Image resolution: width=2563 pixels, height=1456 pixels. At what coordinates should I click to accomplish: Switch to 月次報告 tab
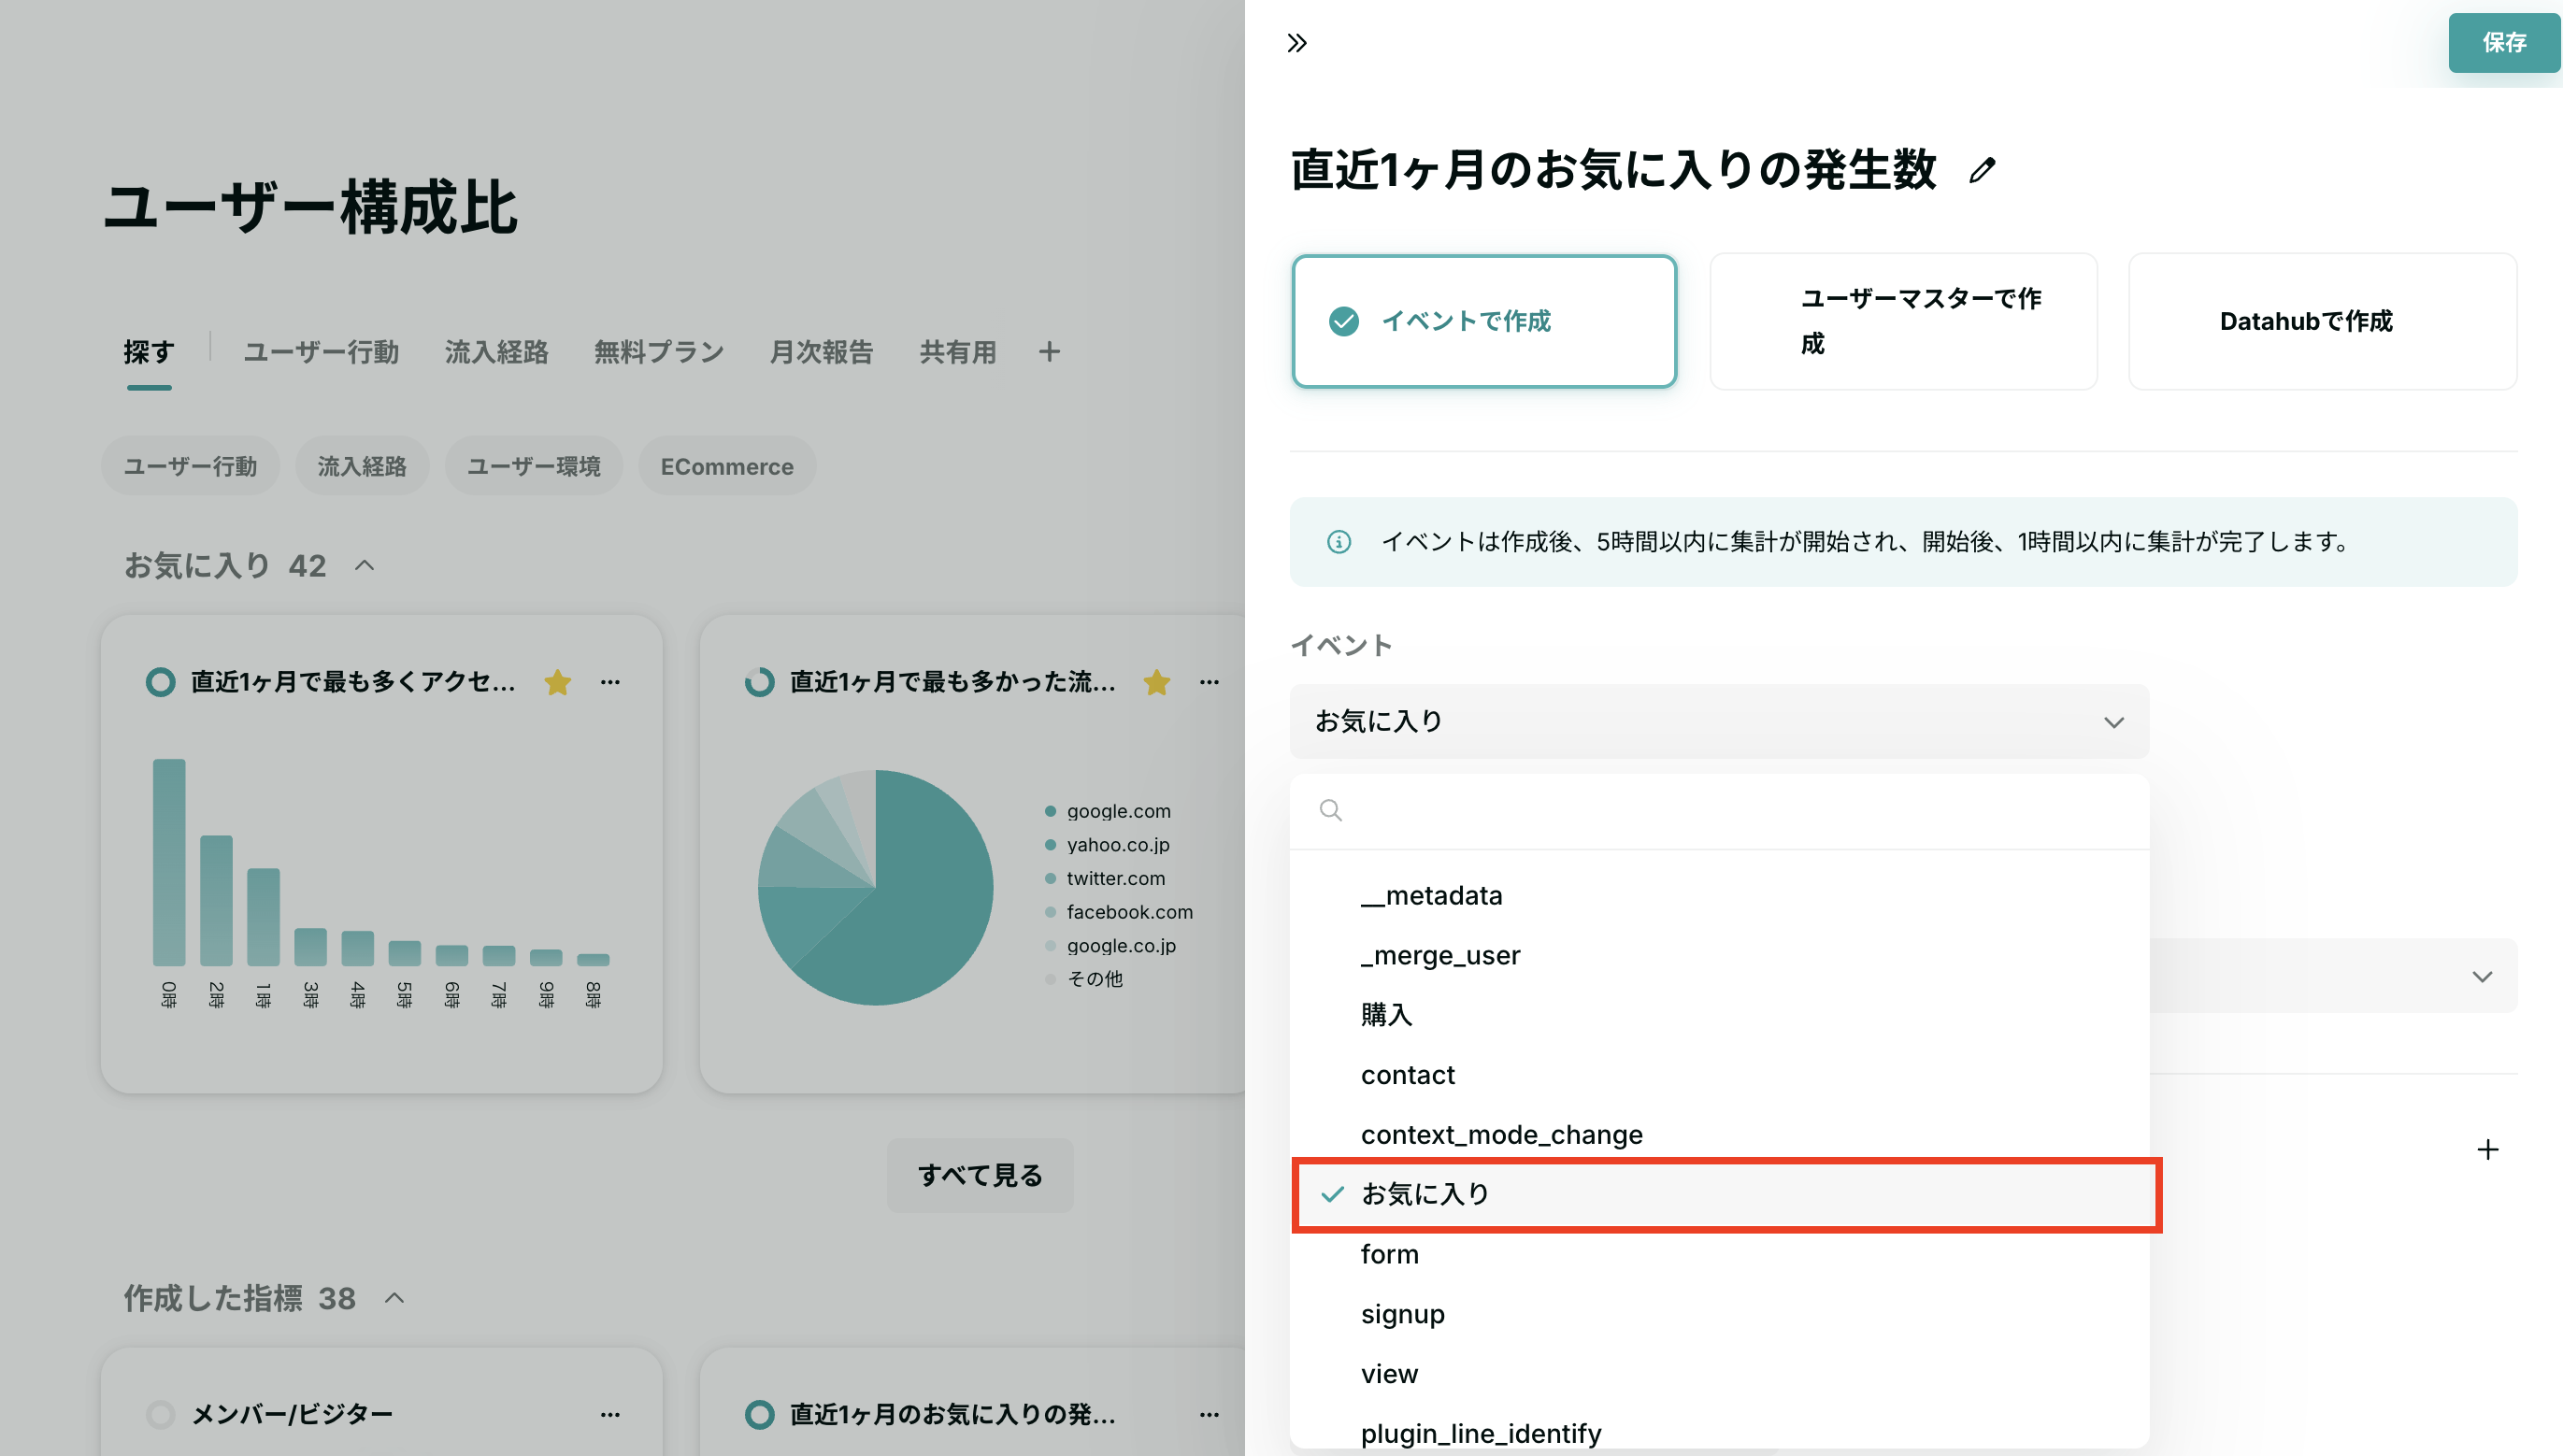tap(821, 352)
